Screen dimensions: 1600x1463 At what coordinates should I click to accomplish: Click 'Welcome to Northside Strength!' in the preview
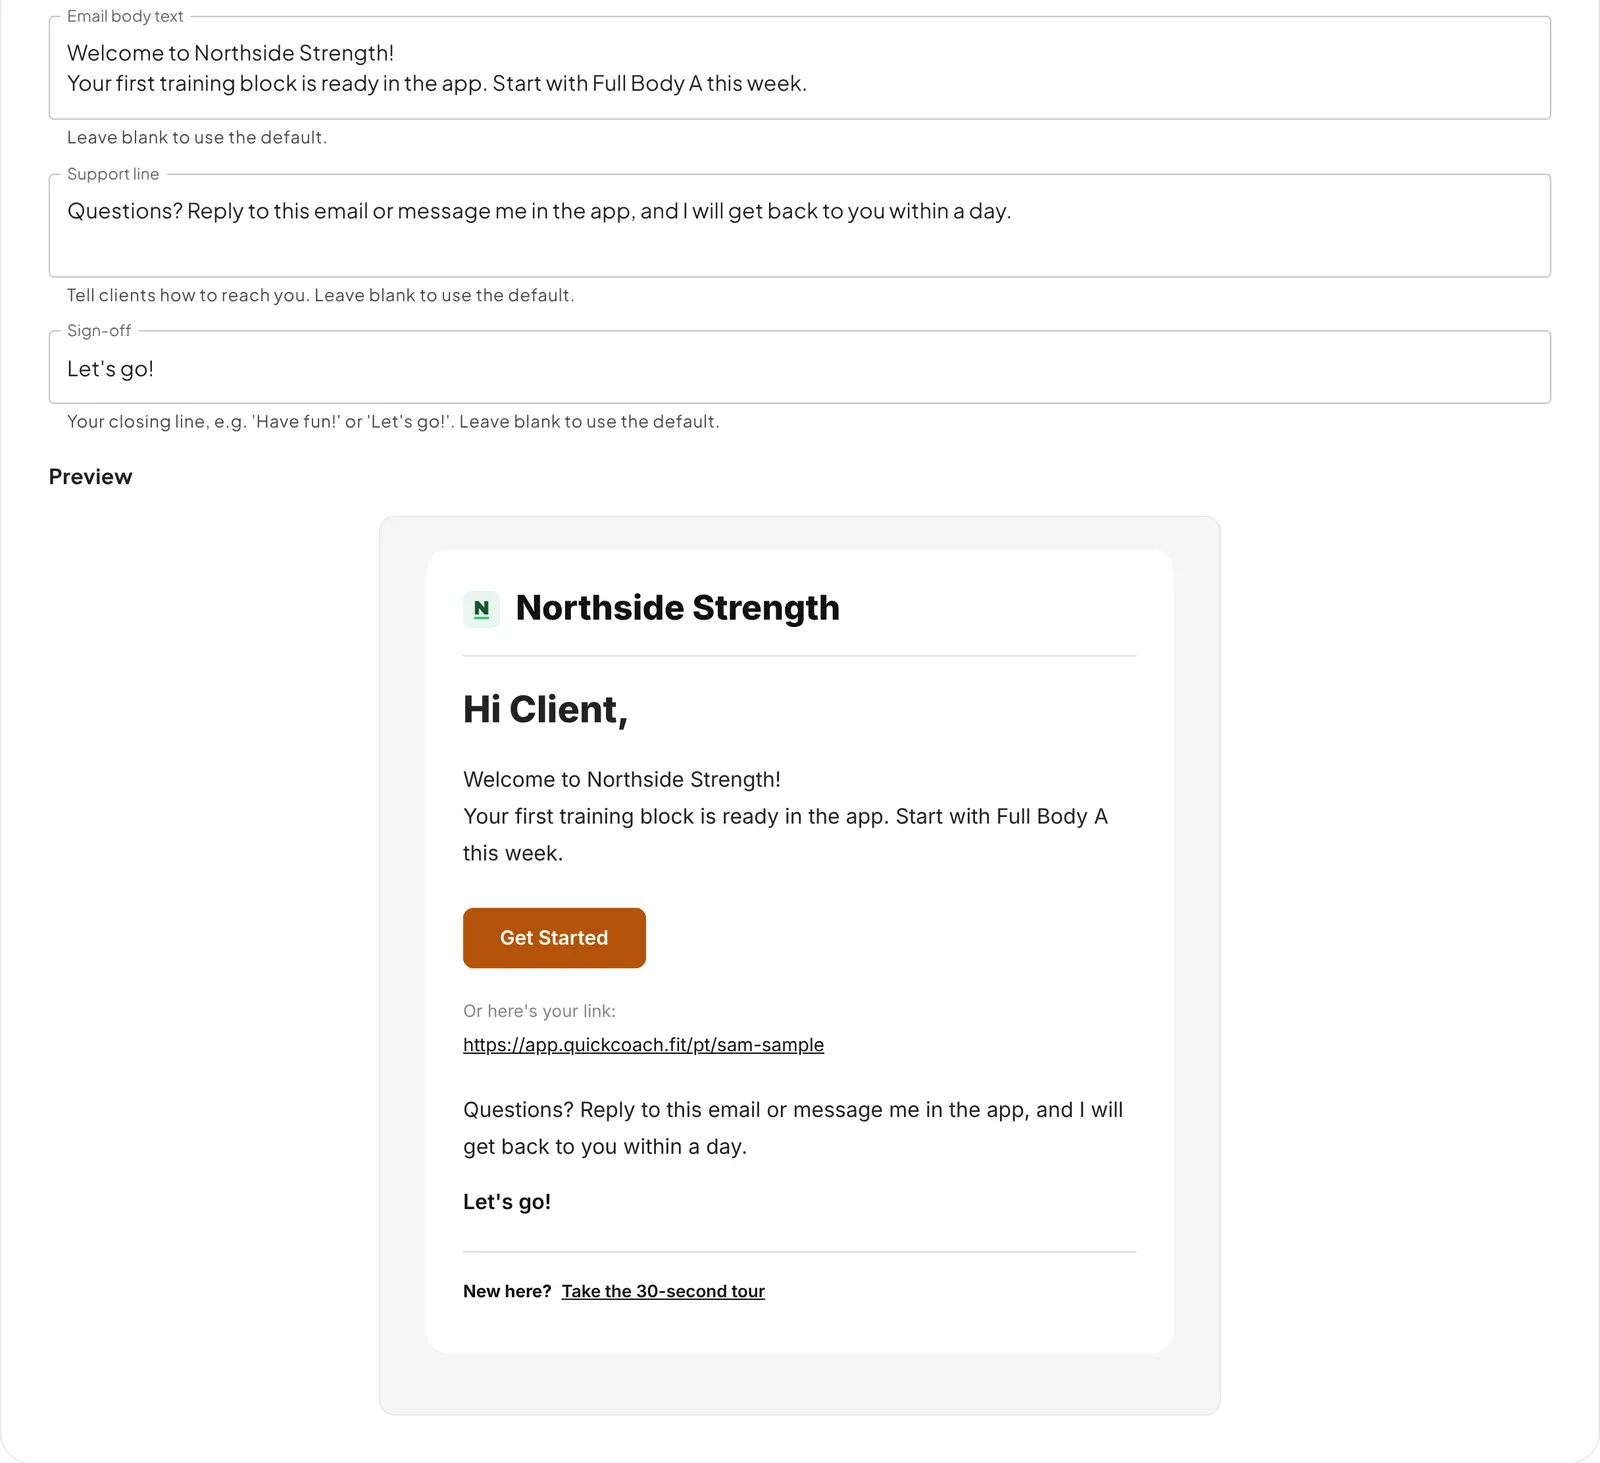tap(622, 780)
